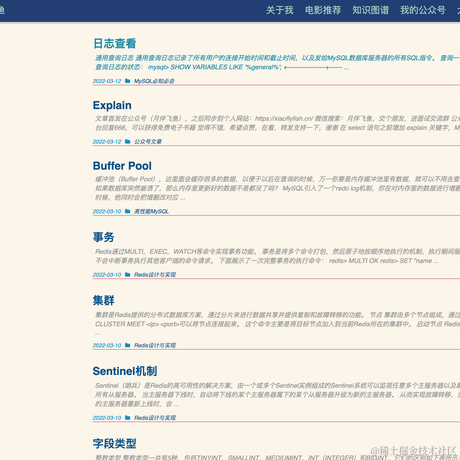The width and height of the screenshot is (460, 460).
Task: Click folder icon under Buffer Pool post
Action: [127, 211]
